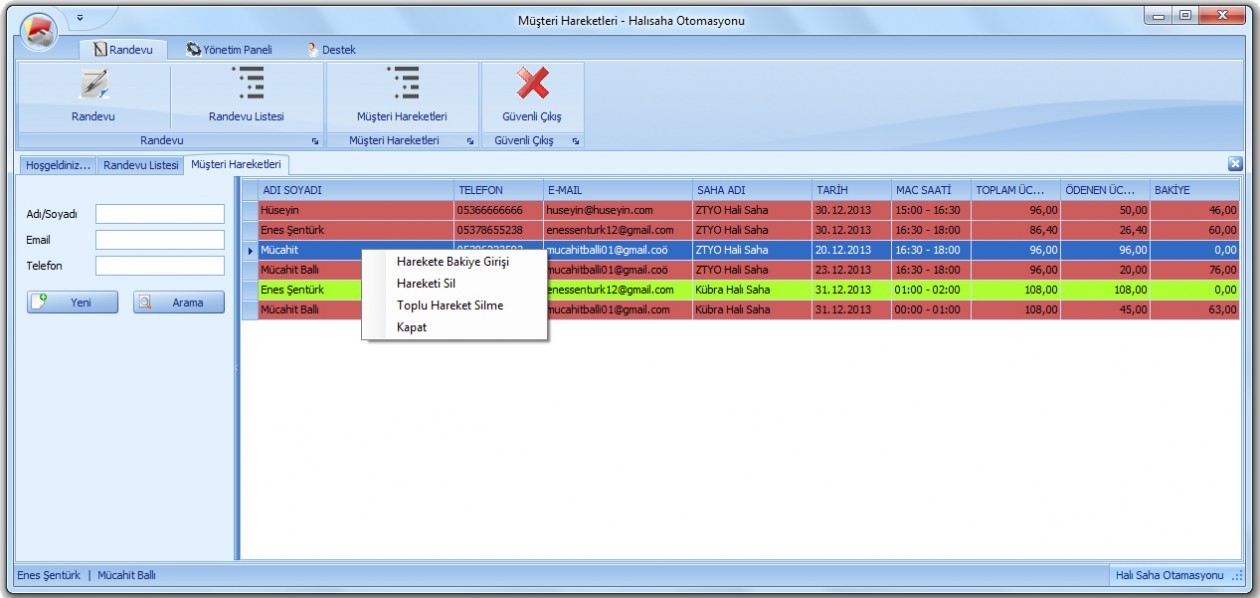The width and height of the screenshot is (1260, 598).
Task: Open Randevu Listesi list icon
Action: [246, 85]
